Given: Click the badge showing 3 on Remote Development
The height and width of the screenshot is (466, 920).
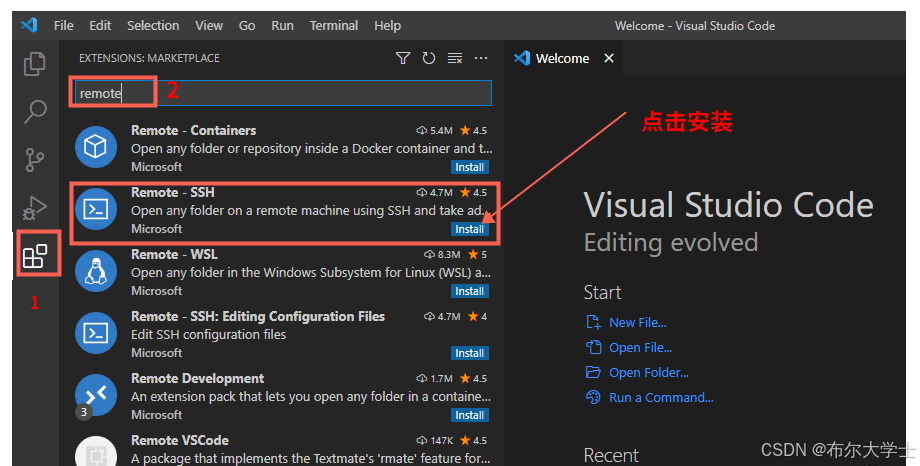Looking at the screenshot, I should (x=84, y=412).
